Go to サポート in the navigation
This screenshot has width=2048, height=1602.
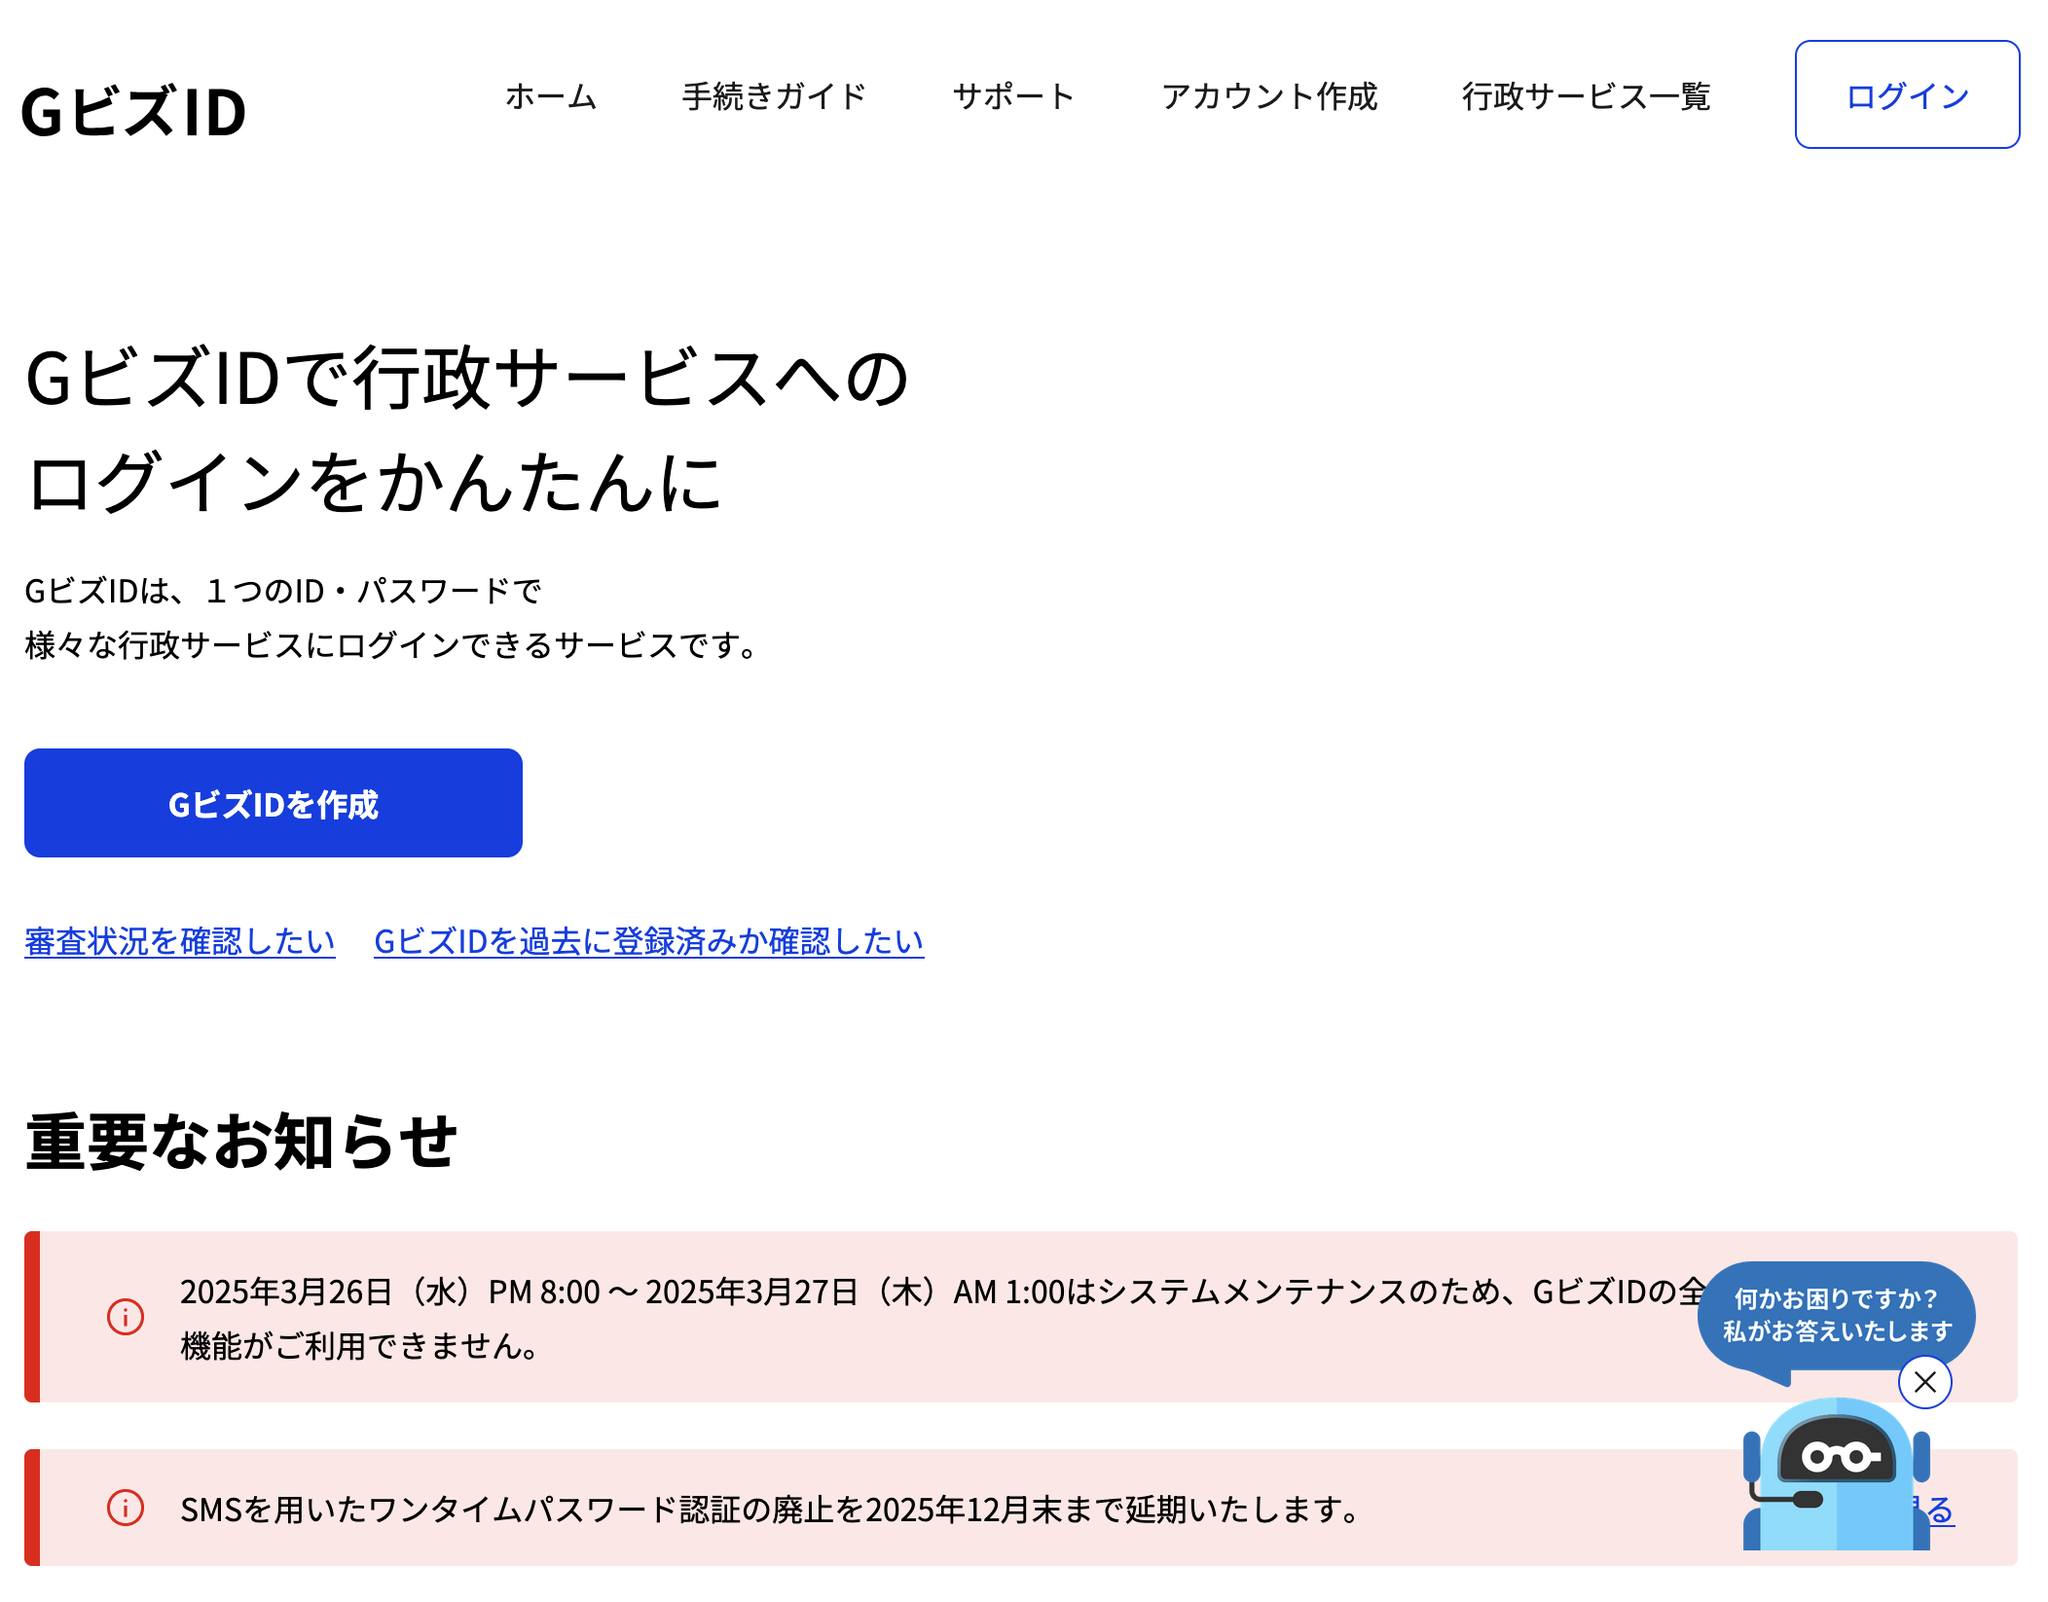coord(1013,96)
